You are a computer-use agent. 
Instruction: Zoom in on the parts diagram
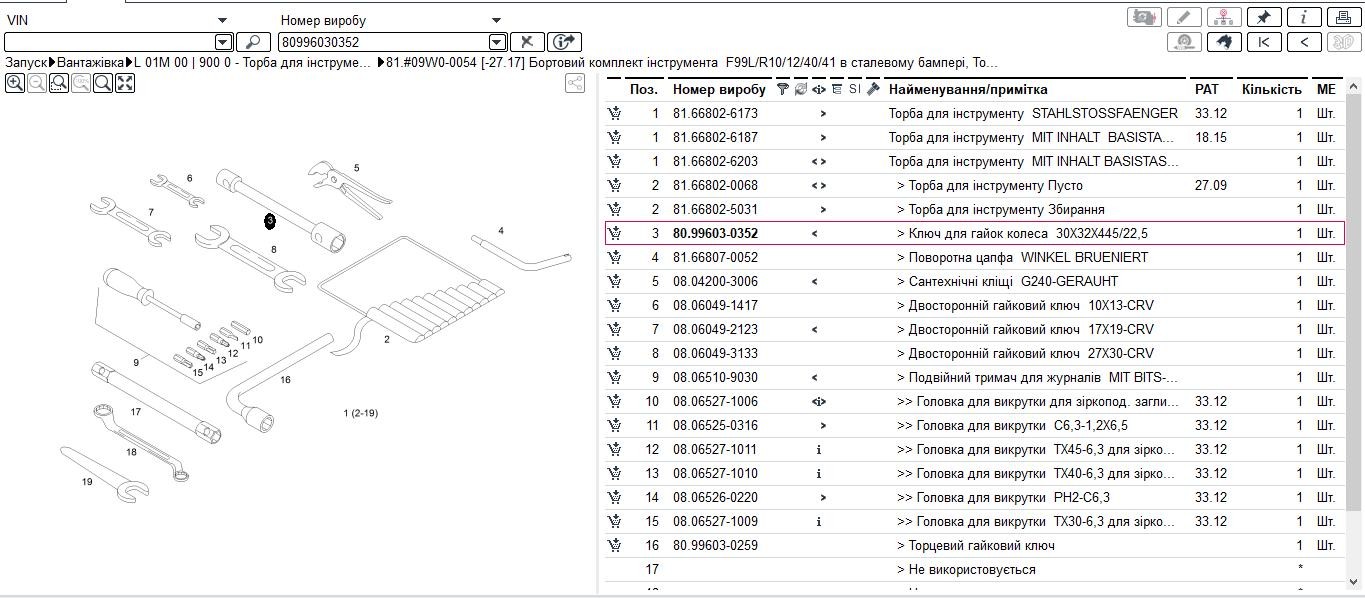click(15, 84)
